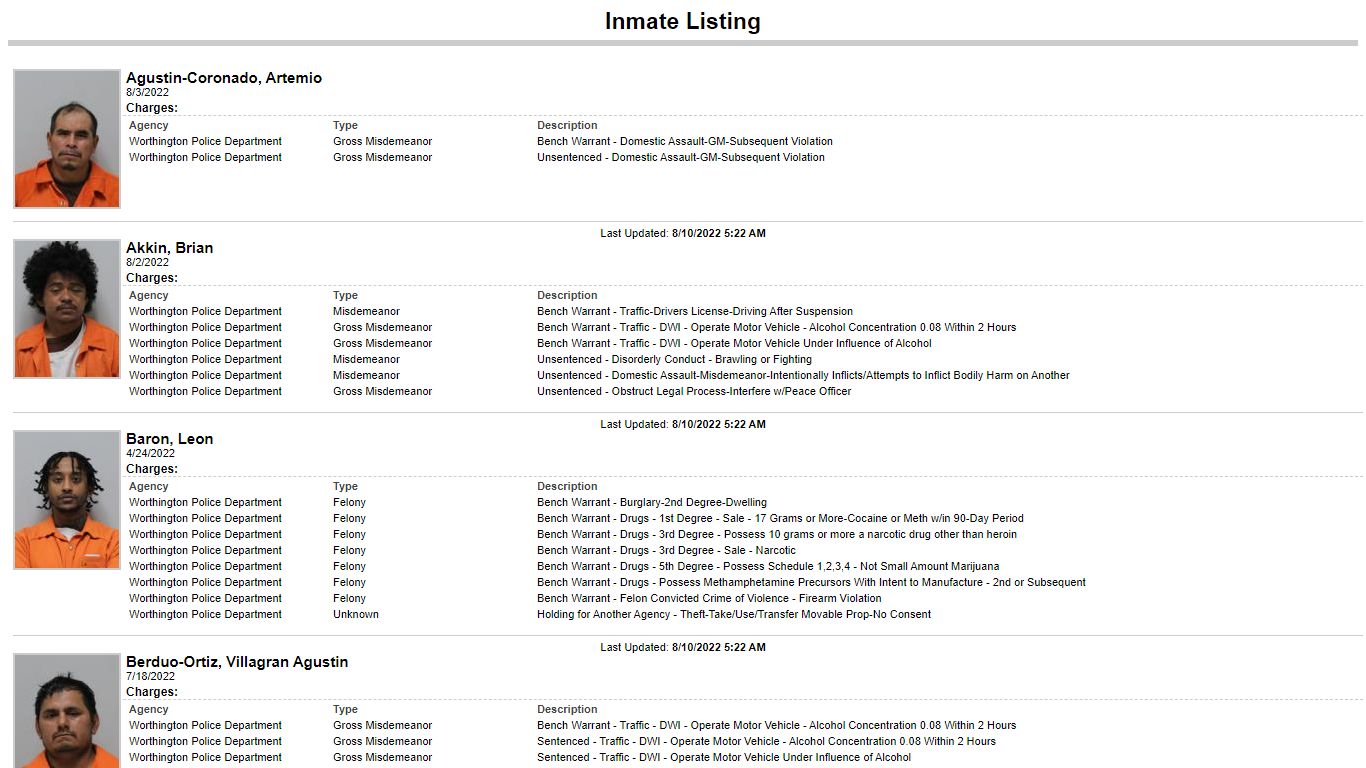
Task: Select Drugs 3rd Degree Possess 10 grams charge
Action: pyautogui.click(x=777, y=534)
